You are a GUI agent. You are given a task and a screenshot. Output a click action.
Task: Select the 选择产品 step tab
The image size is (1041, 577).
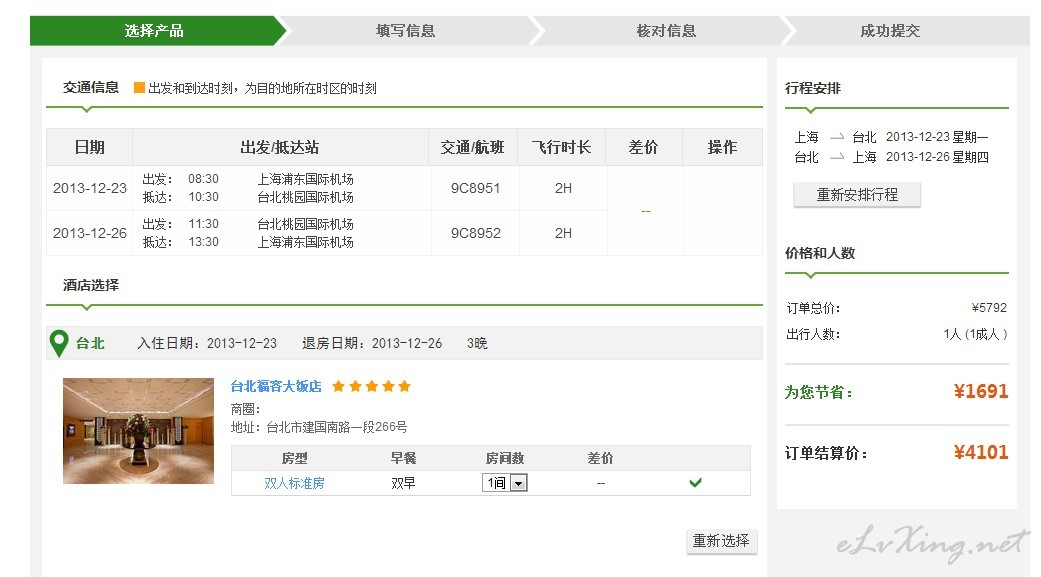click(x=154, y=31)
